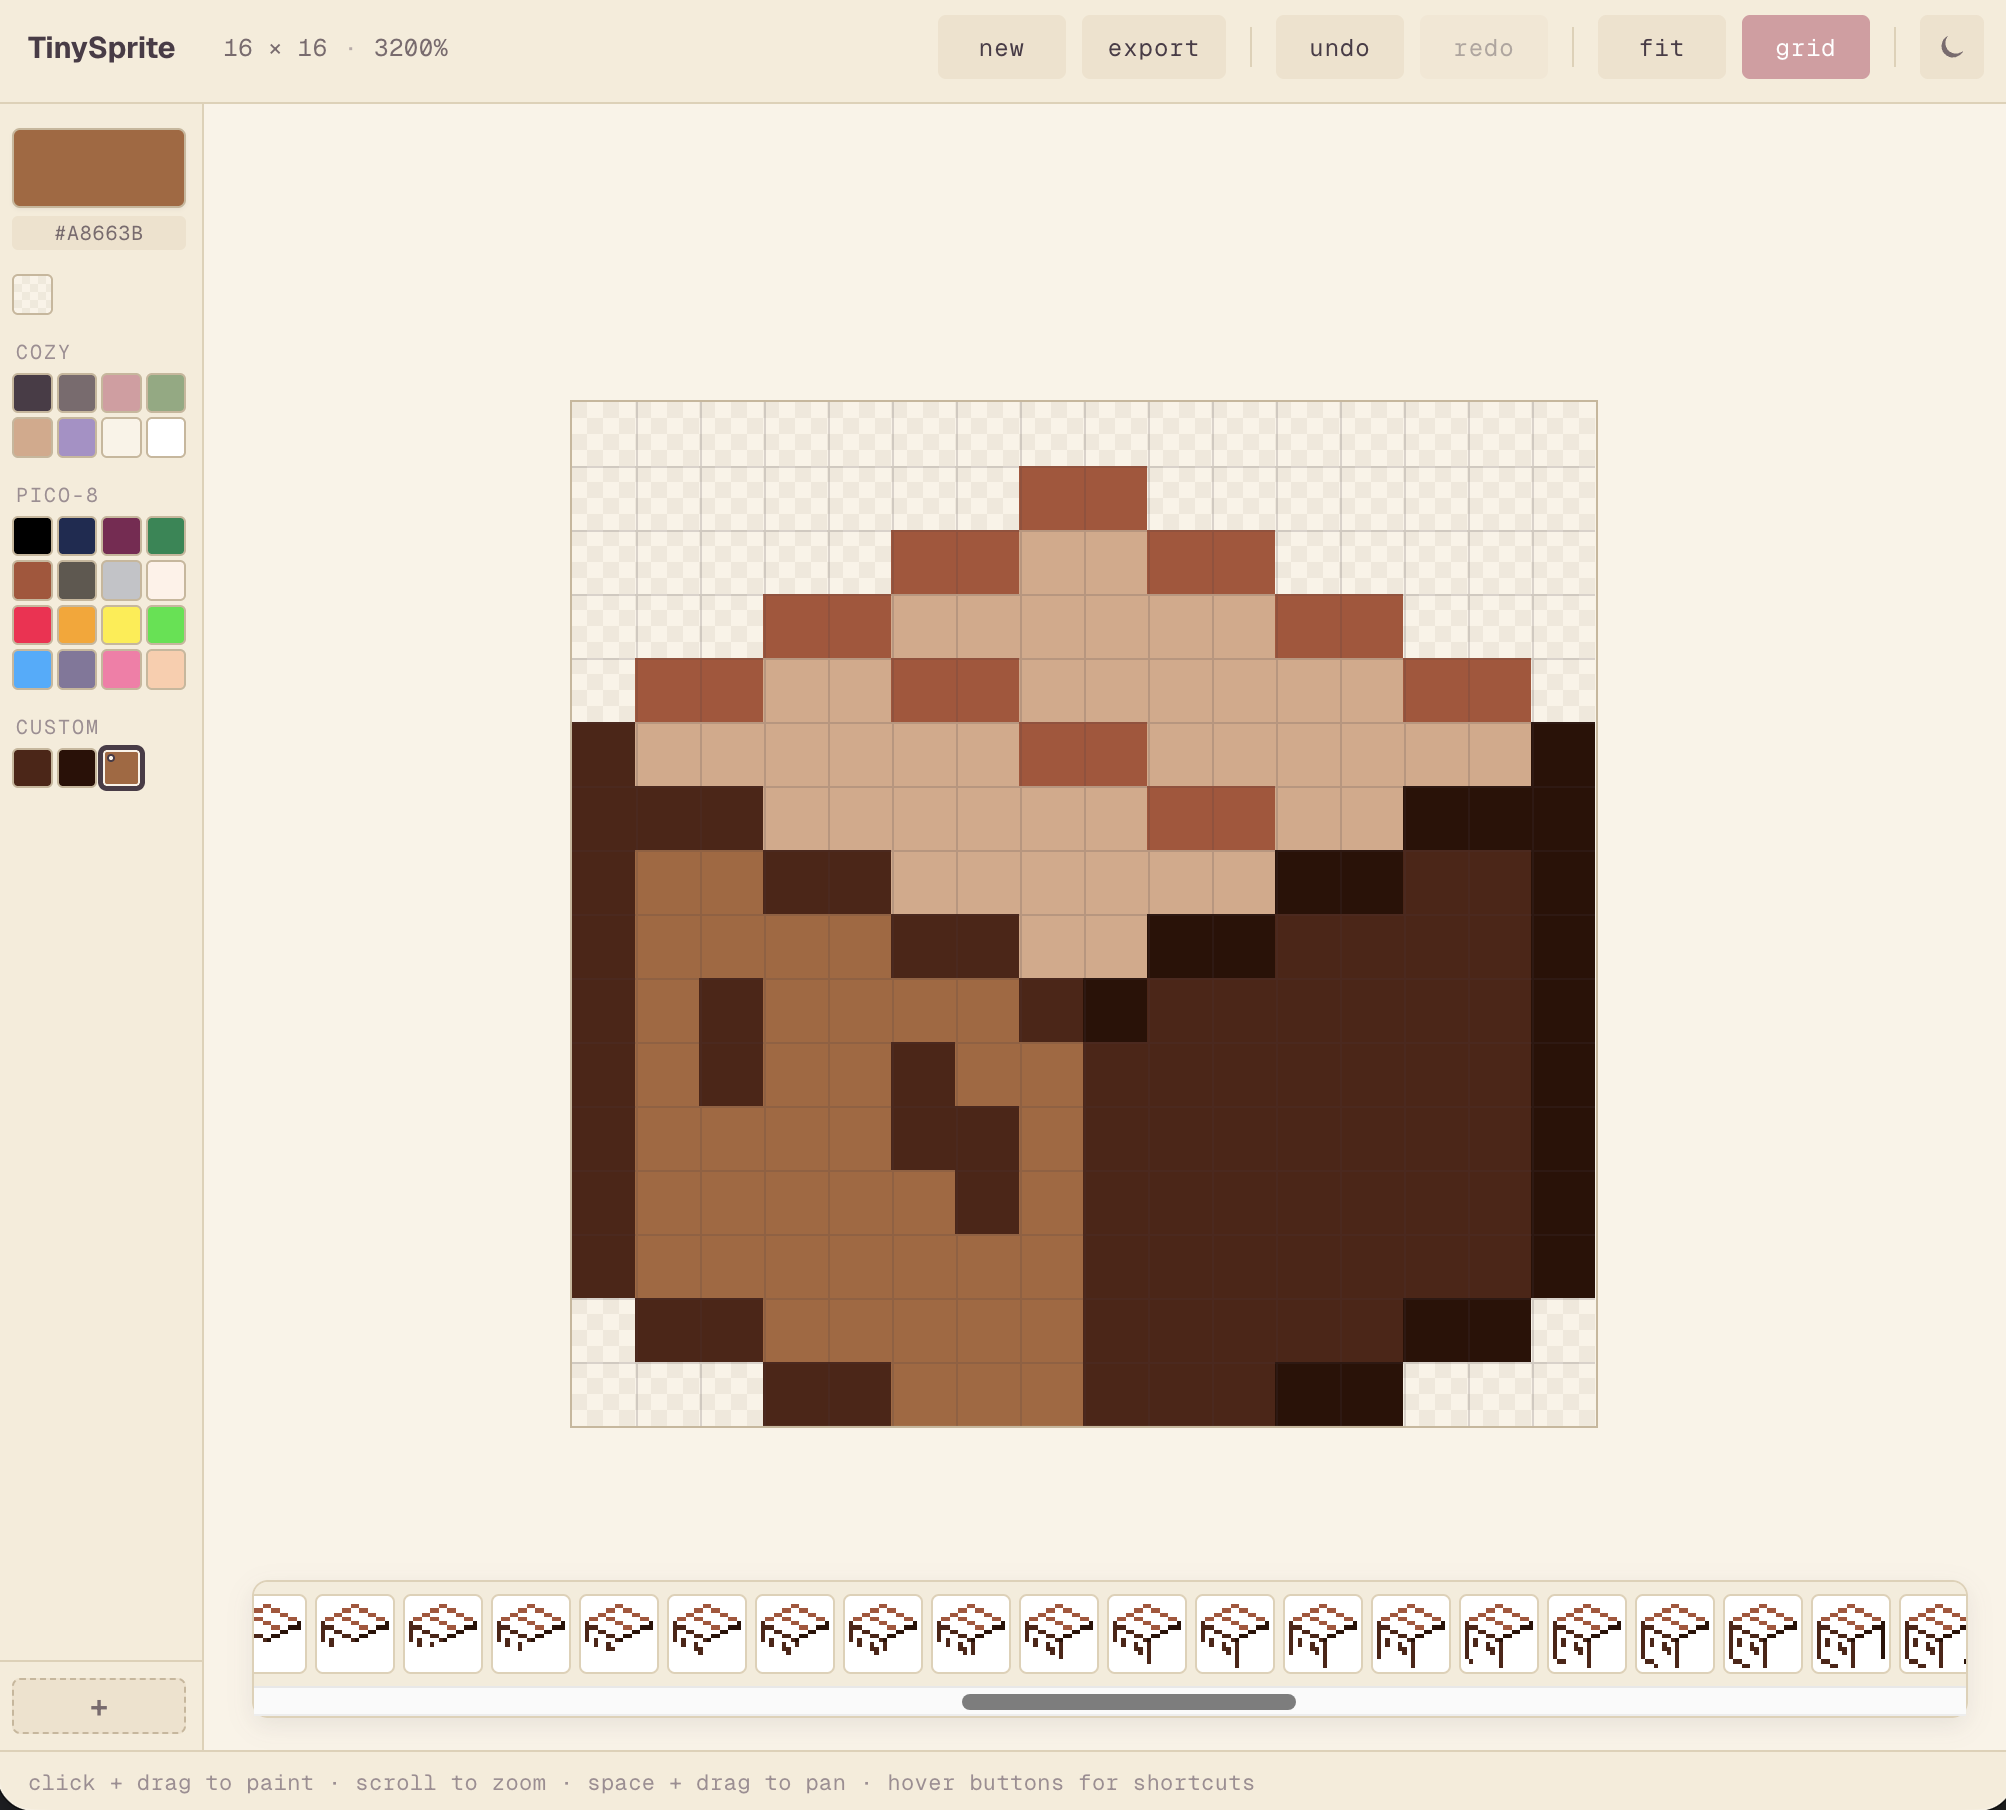Open the last fully visible history thumbnail
Screen dimensions: 2006x1810
click(1850, 1634)
